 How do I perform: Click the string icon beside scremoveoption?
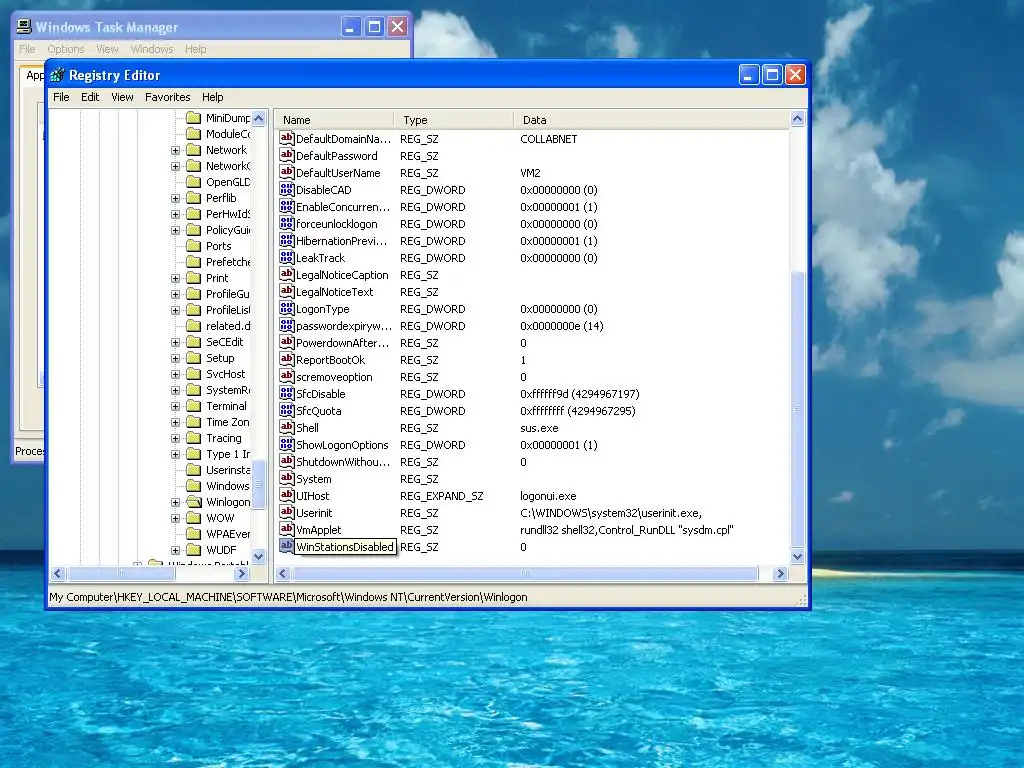coord(286,376)
